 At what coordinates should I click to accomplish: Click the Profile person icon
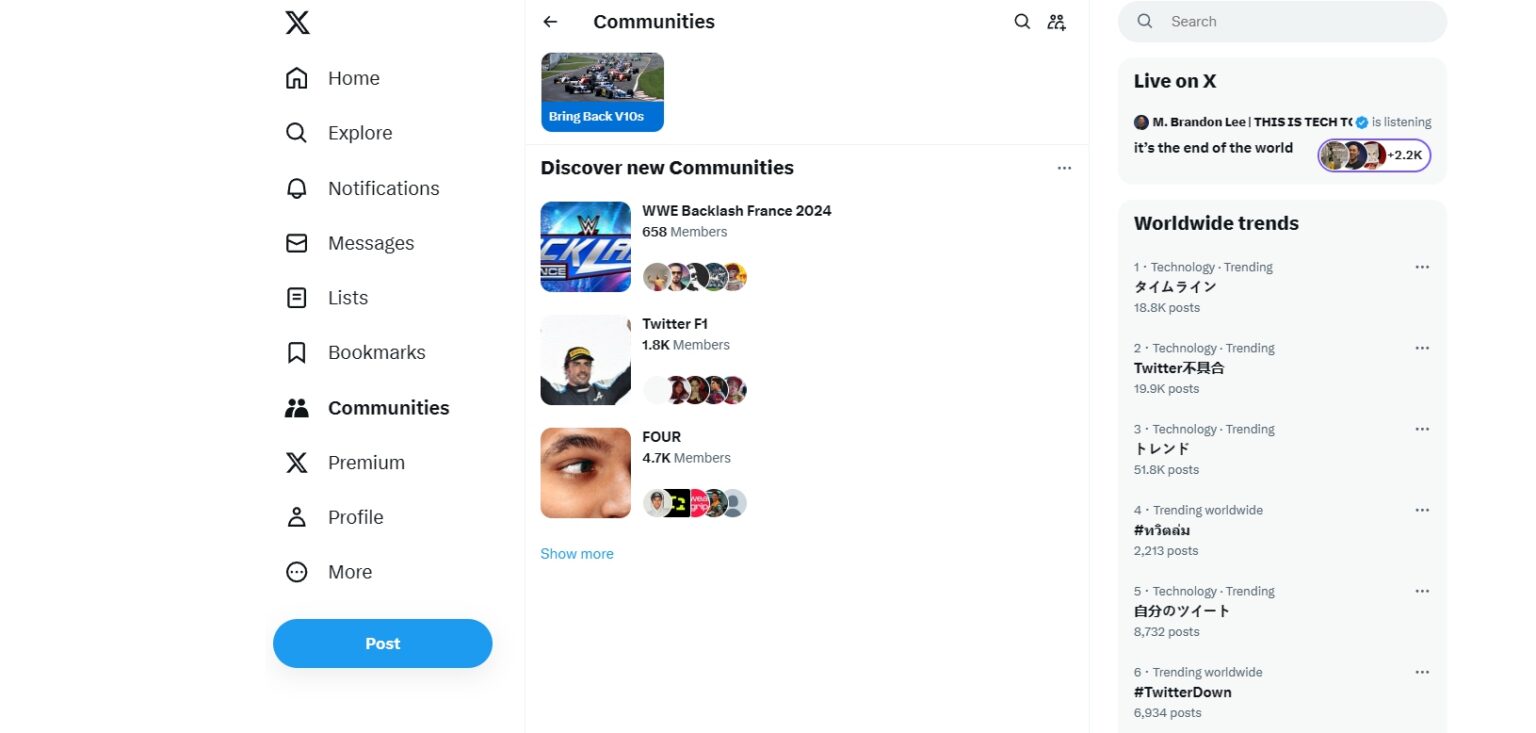[x=296, y=517]
